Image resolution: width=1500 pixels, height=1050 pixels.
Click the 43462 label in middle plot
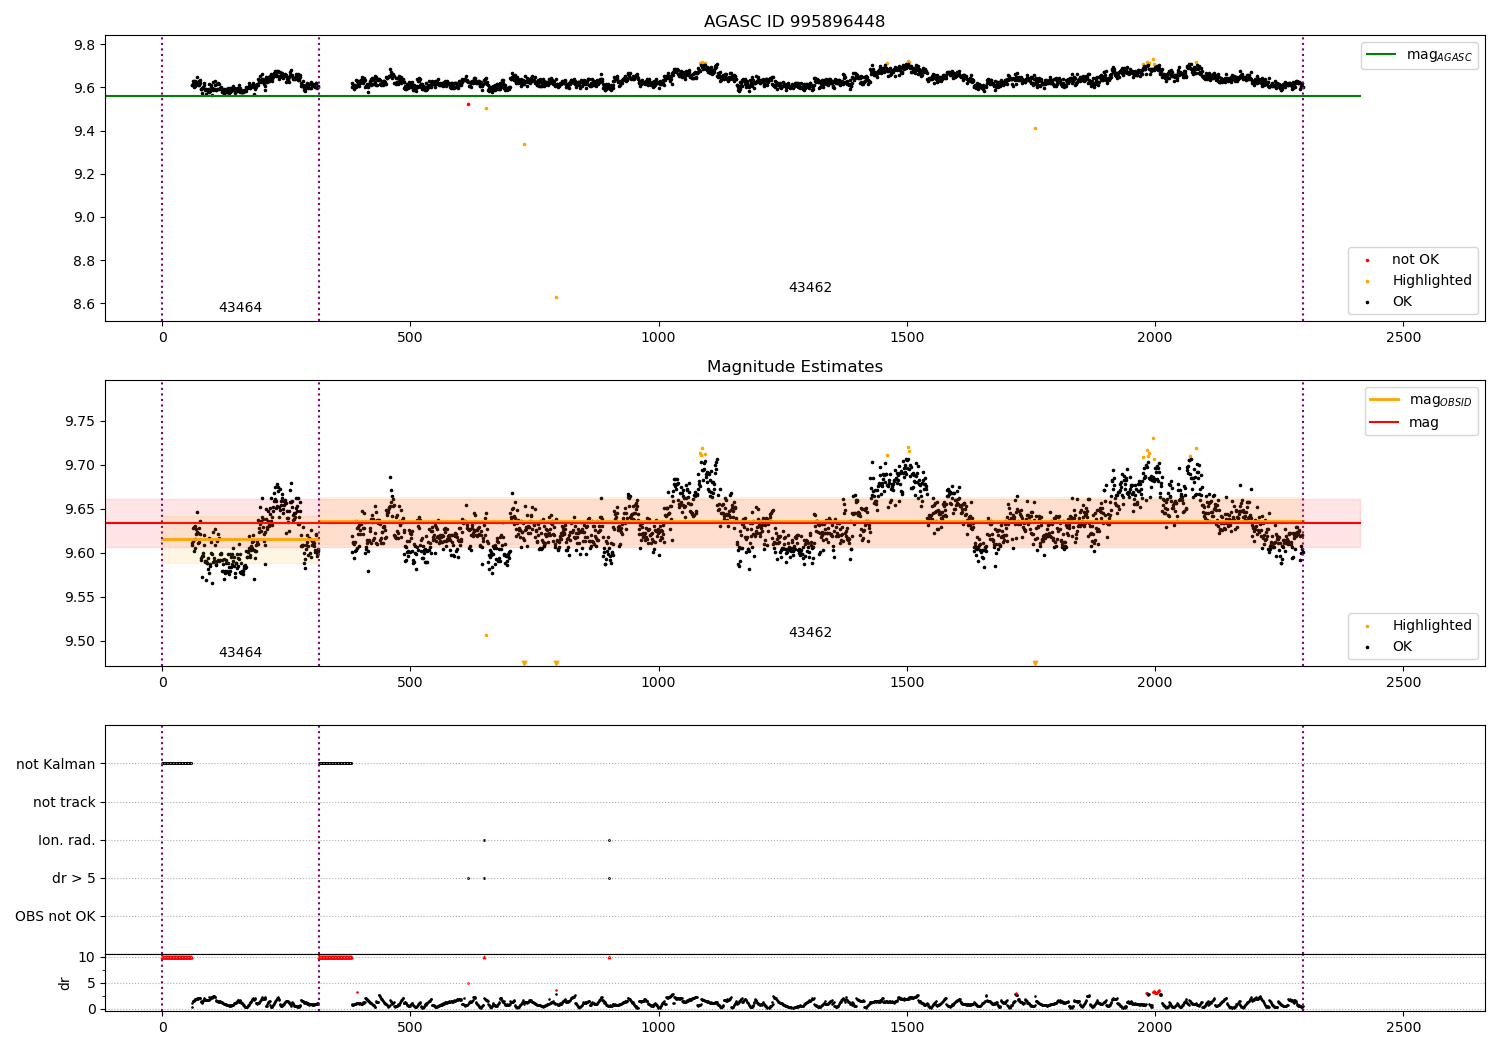pos(810,632)
